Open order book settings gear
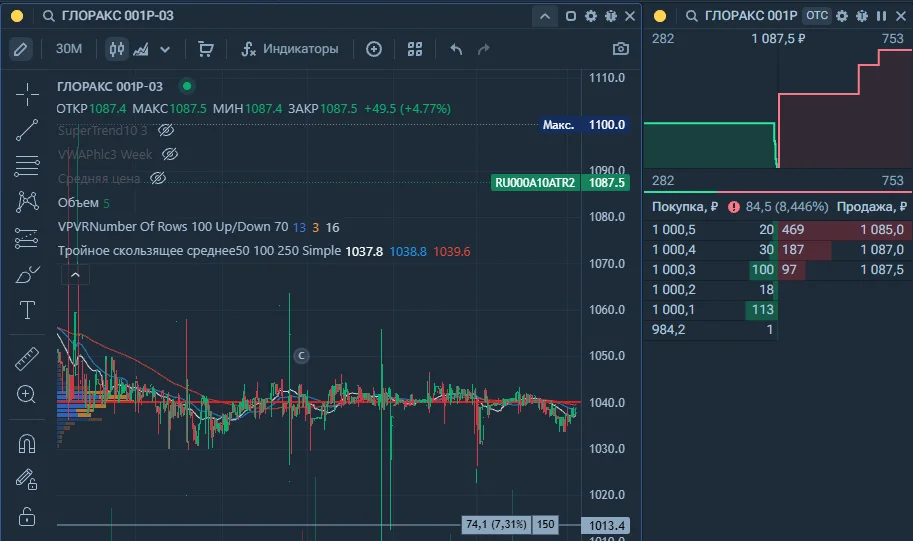This screenshot has height=541, width=913. pyautogui.click(x=842, y=16)
